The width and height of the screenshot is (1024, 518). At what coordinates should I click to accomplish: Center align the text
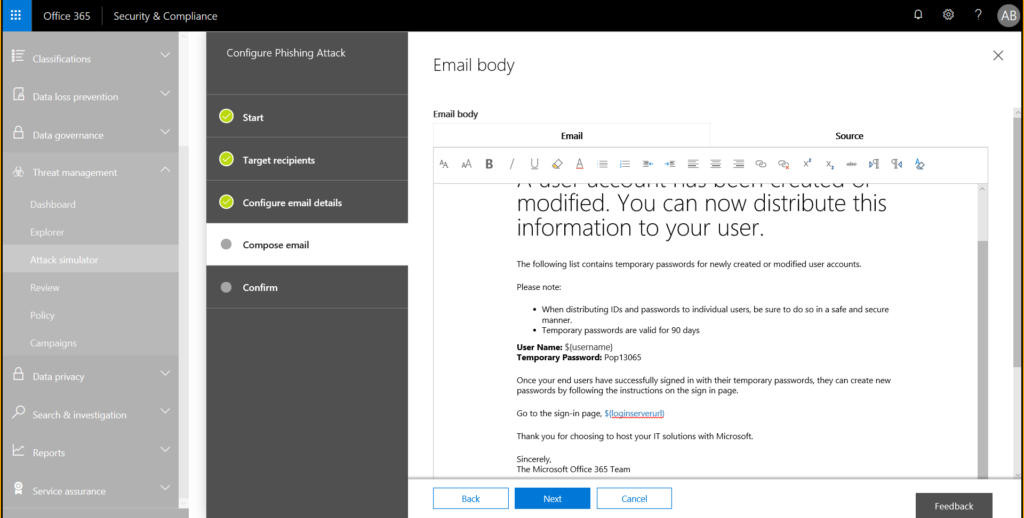tap(716, 165)
